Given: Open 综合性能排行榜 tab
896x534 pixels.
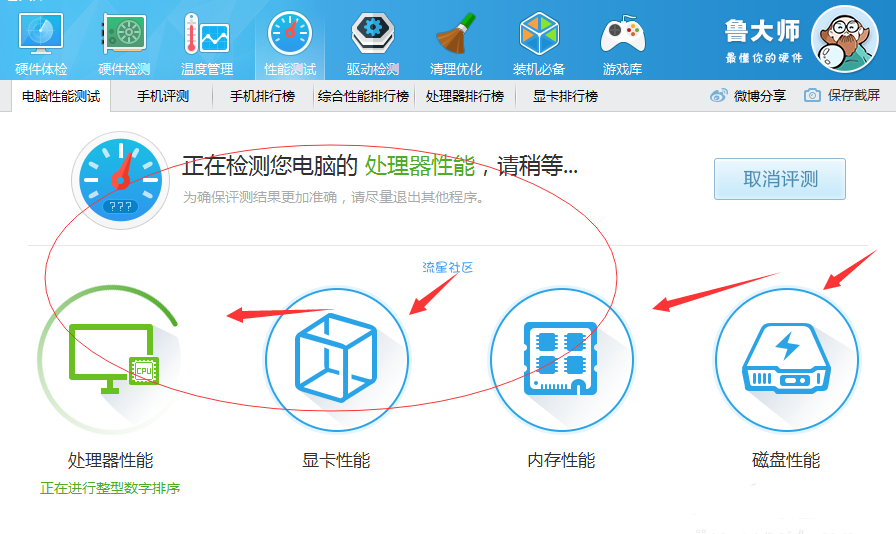Looking at the screenshot, I should coord(363,96).
